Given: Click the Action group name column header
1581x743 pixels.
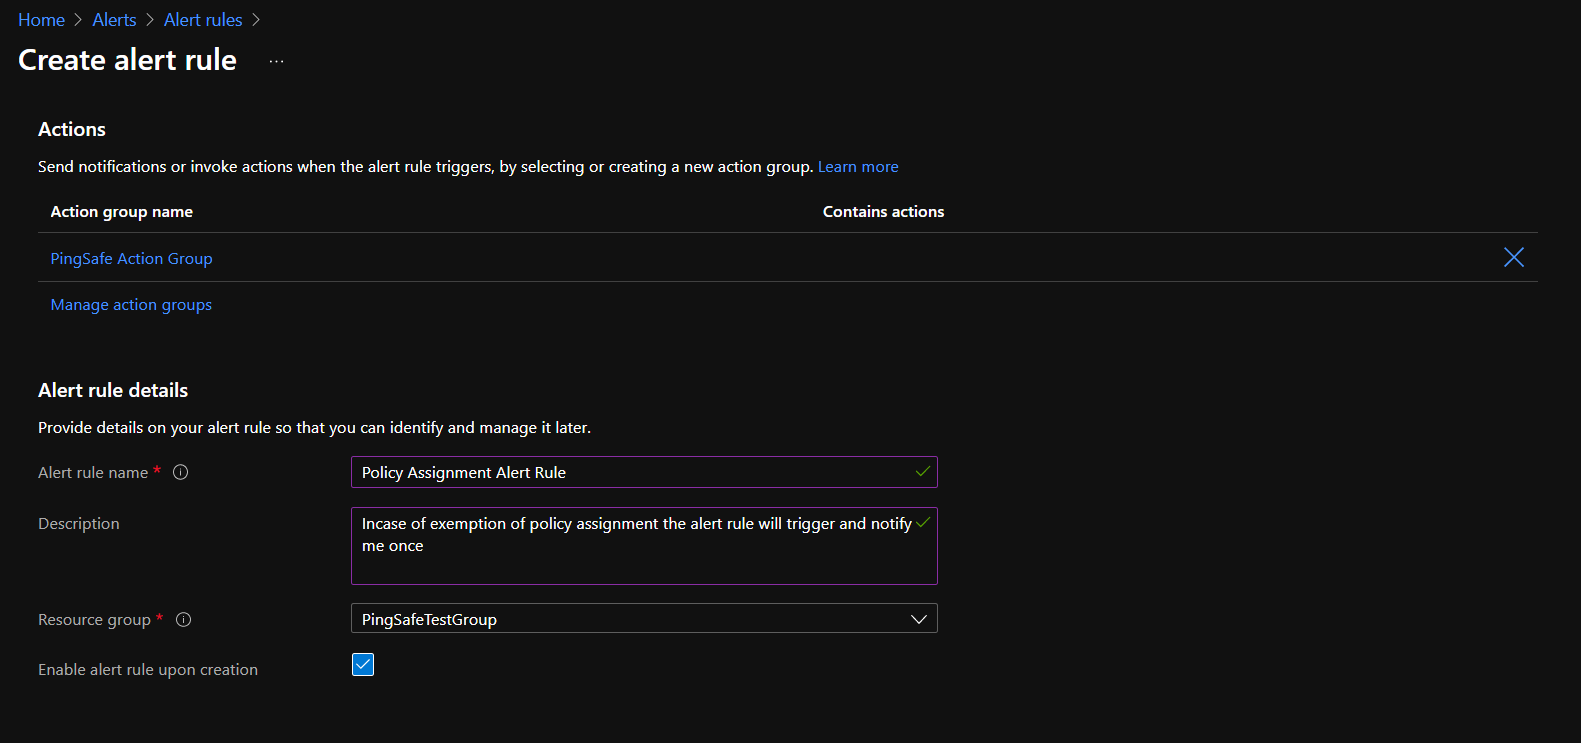Looking at the screenshot, I should 122,212.
